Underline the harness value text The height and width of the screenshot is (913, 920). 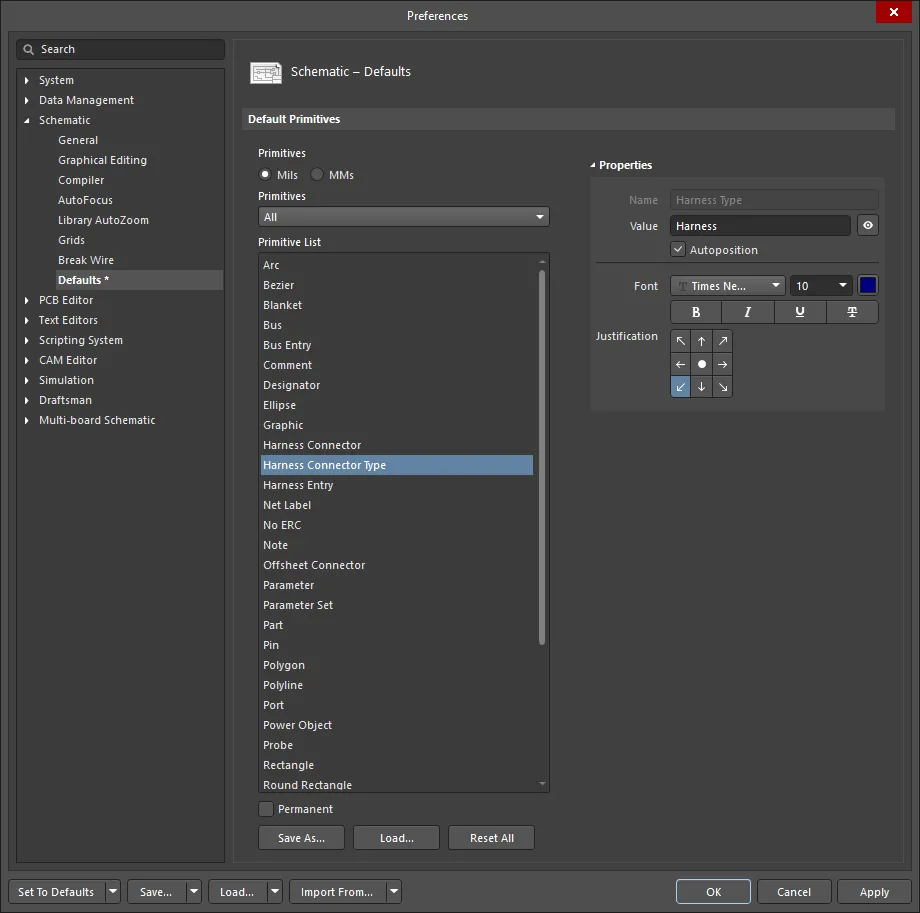point(800,312)
